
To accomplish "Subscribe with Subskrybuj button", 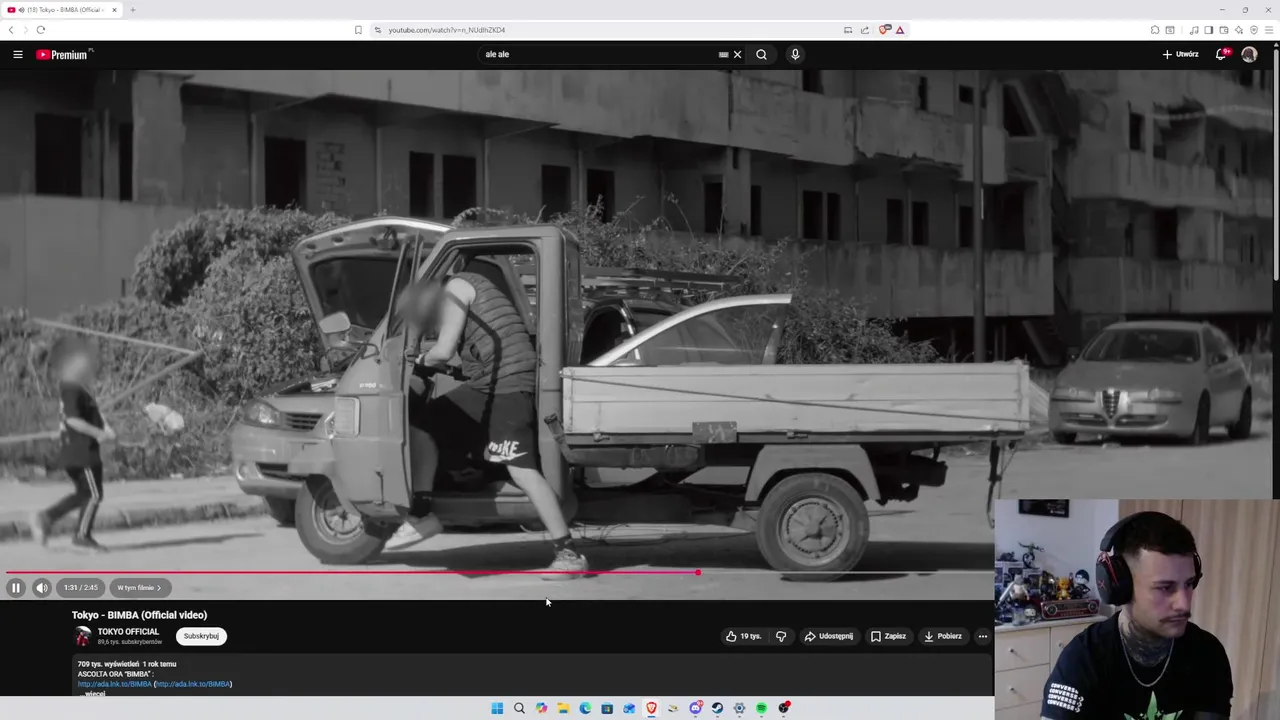I will click(x=201, y=636).
